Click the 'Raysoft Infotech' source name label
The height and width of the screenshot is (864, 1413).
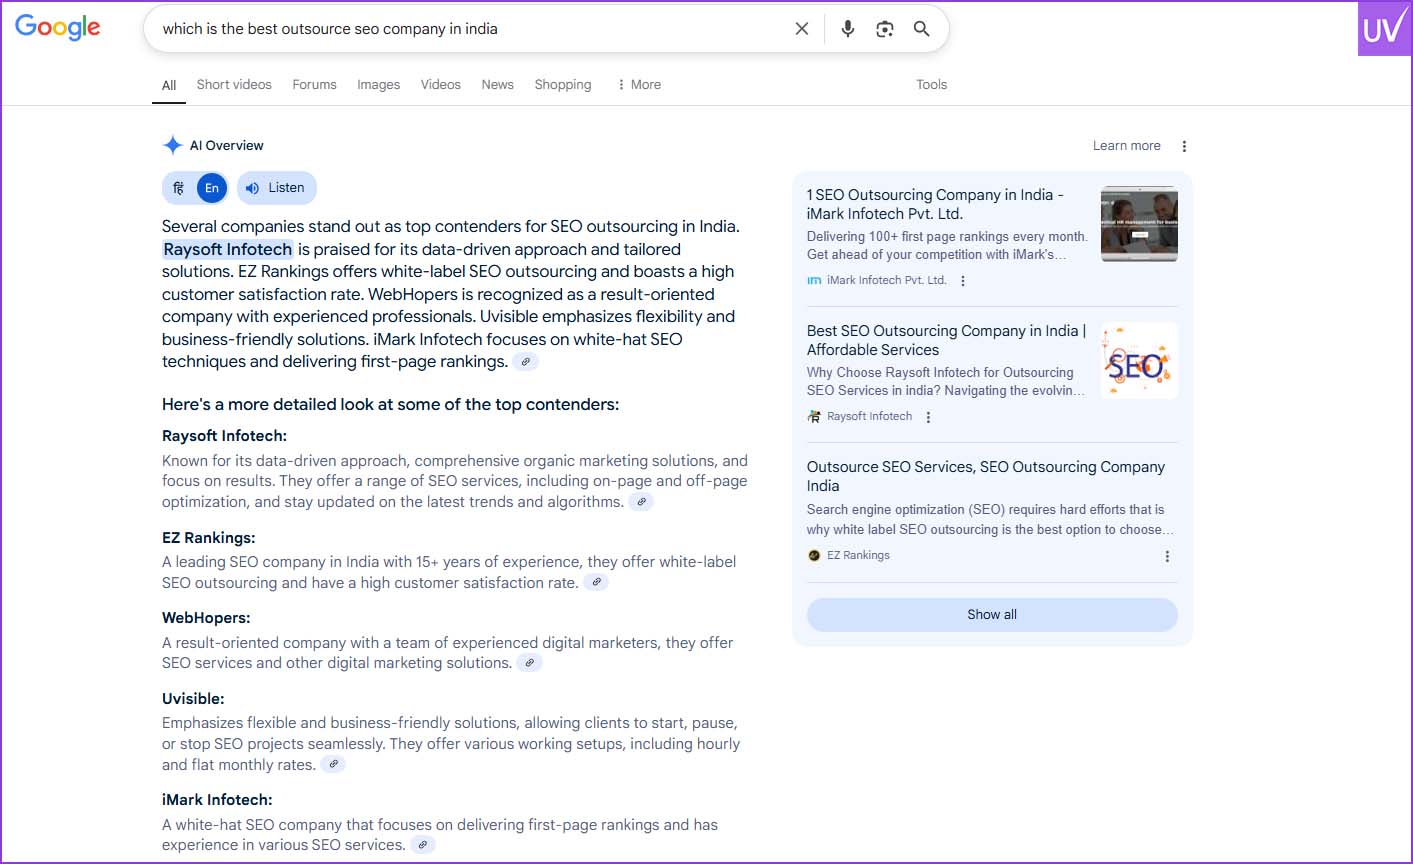(869, 417)
